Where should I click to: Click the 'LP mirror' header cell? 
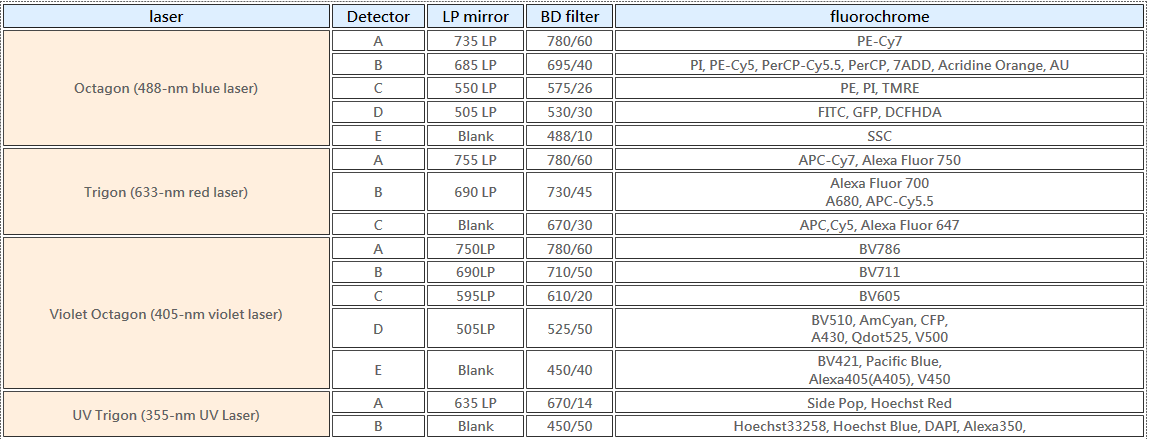(x=475, y=16)
